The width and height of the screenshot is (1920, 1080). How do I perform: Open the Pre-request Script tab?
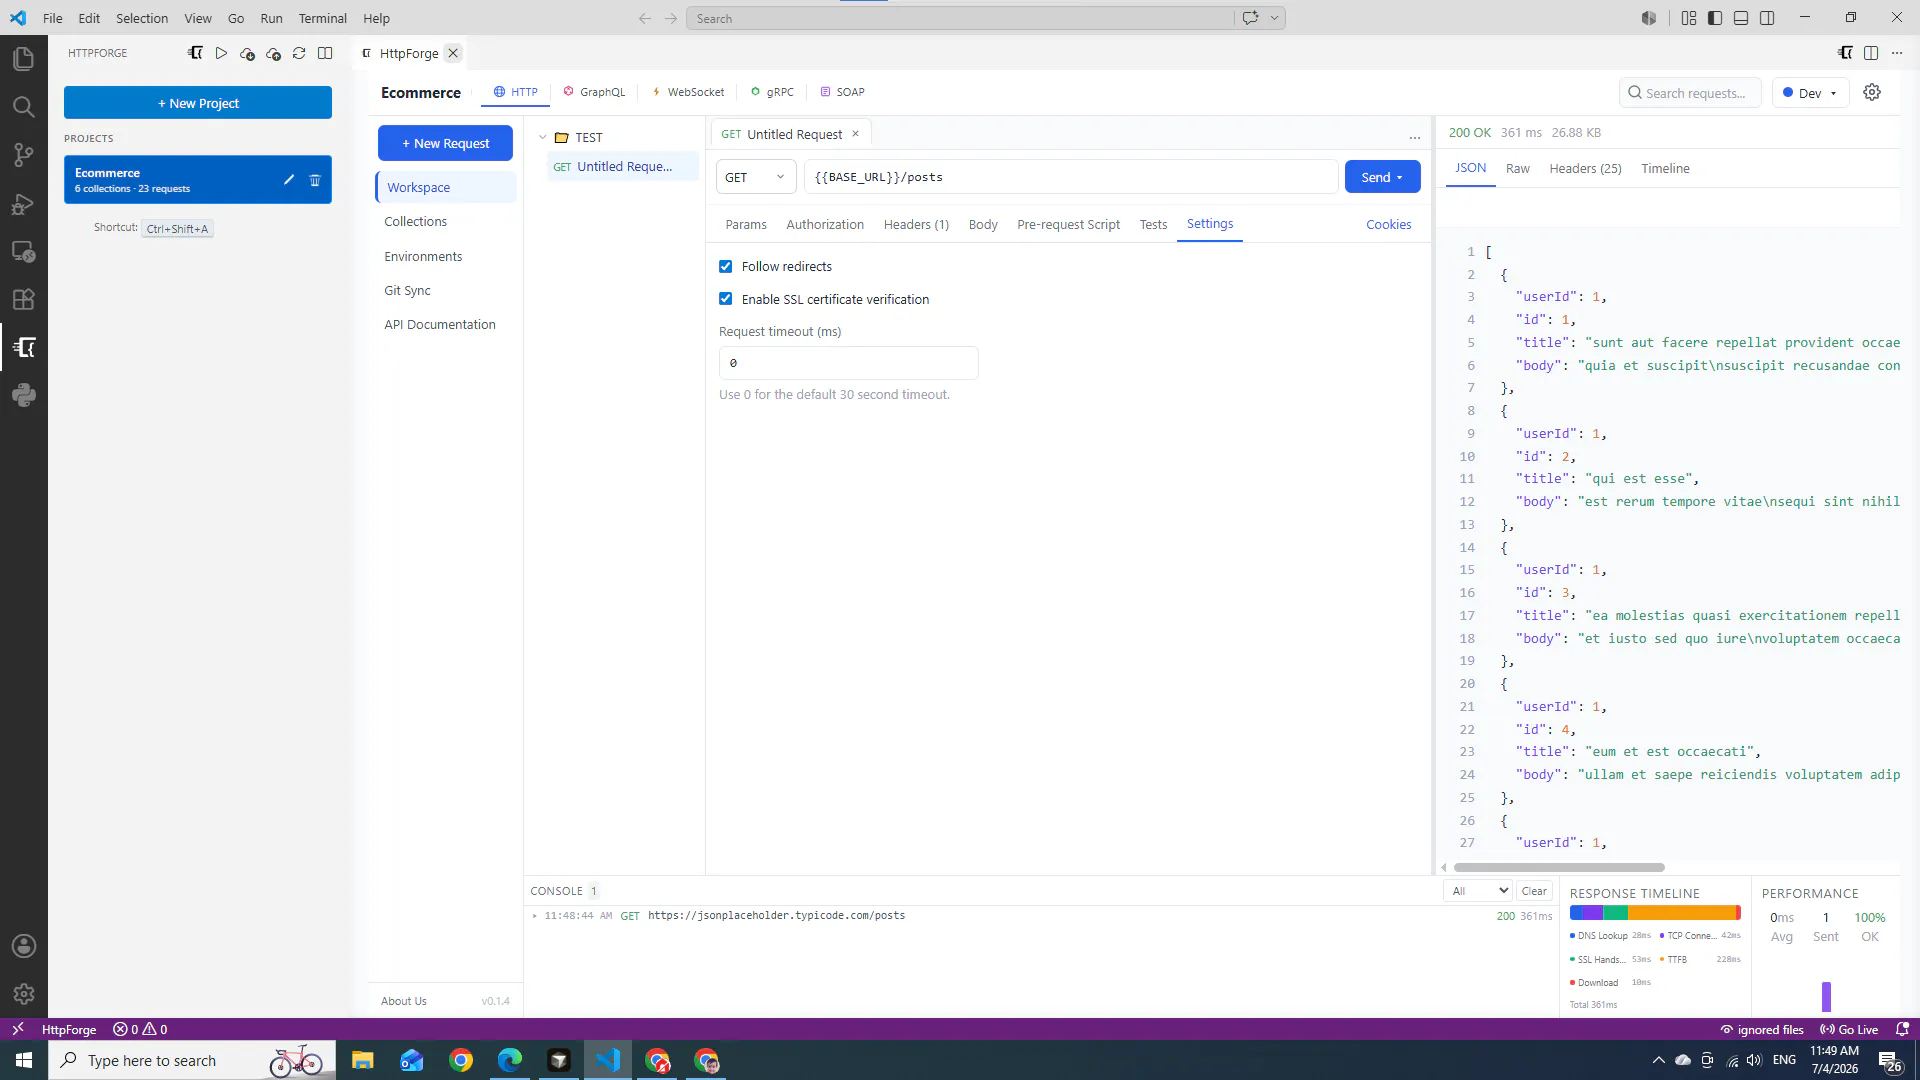pyautogui.click(x=1068, y=225)
